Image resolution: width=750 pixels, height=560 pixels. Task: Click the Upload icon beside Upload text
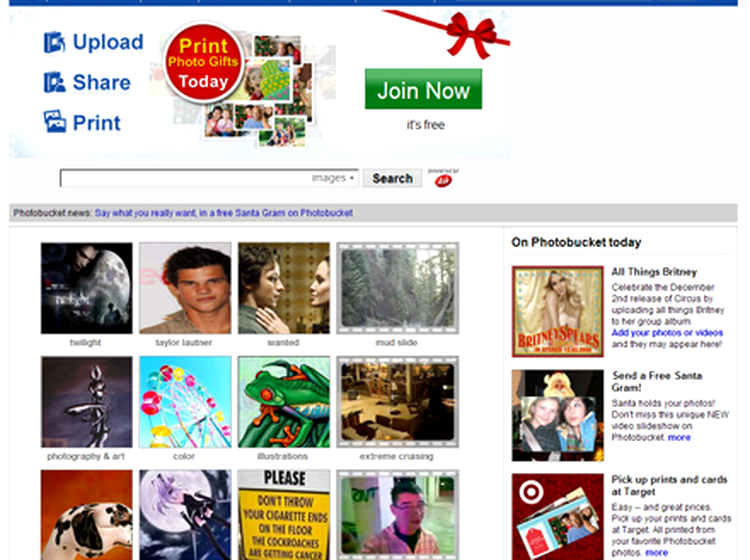pyautogui.click(x=54, y=42)
